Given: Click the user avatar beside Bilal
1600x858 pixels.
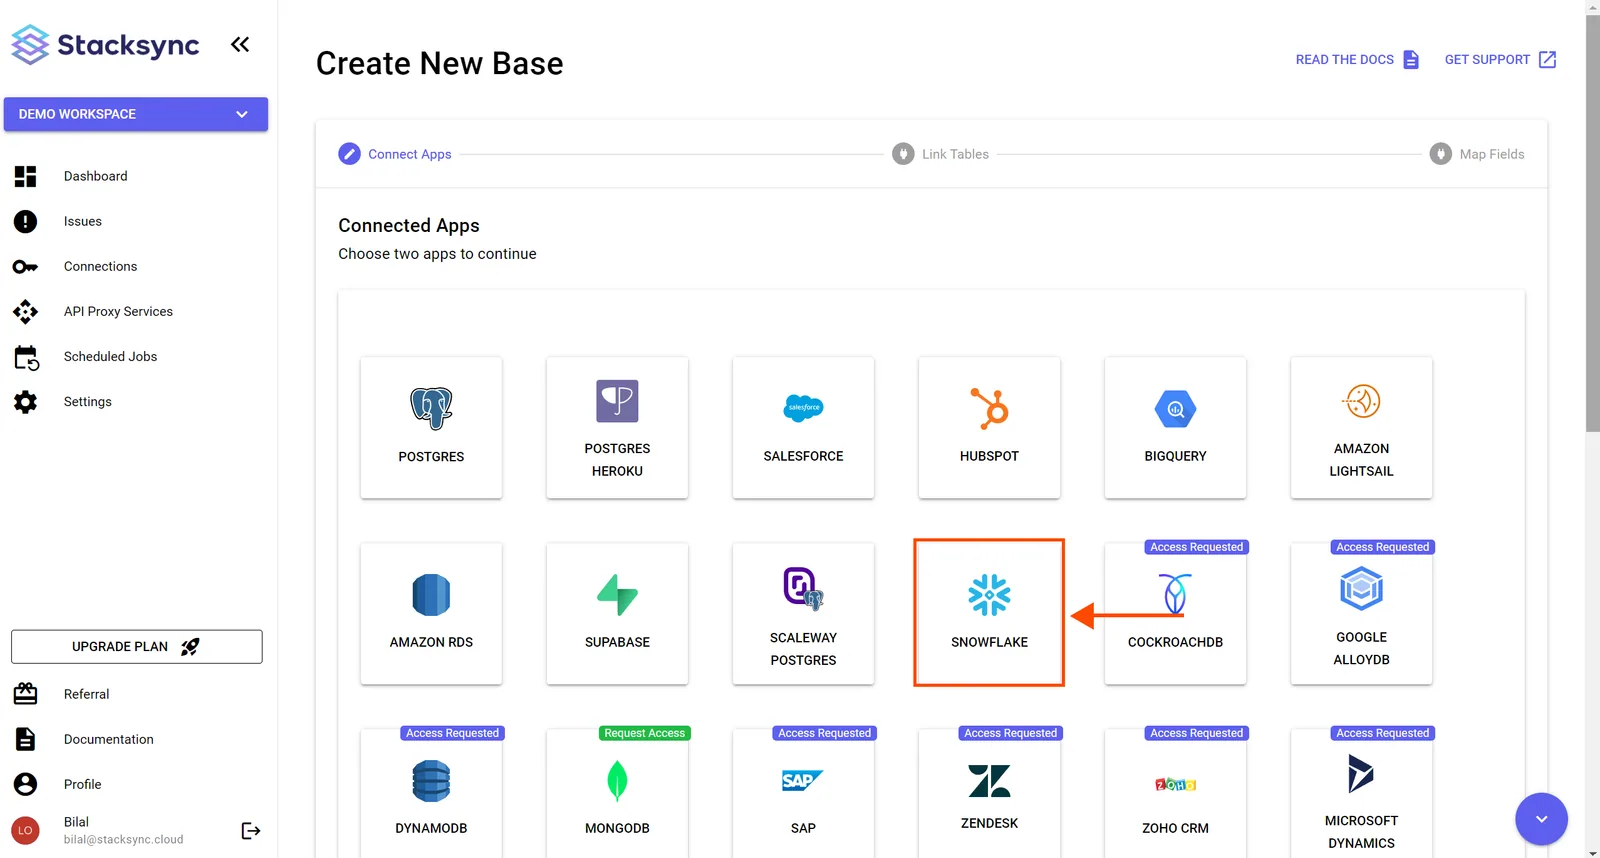Looking at the screenshot, I should 25,831.
